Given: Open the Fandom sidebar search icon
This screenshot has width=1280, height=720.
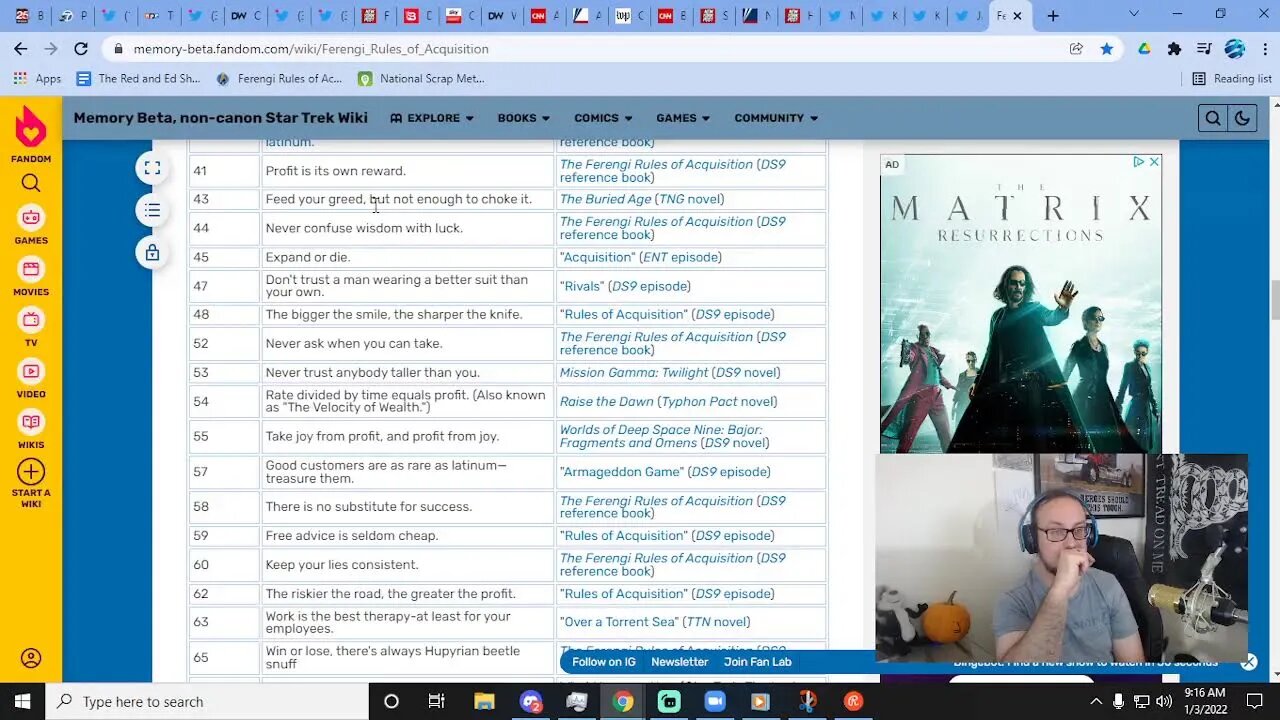Looking at the screenshot, I should (x=31, y=183).
